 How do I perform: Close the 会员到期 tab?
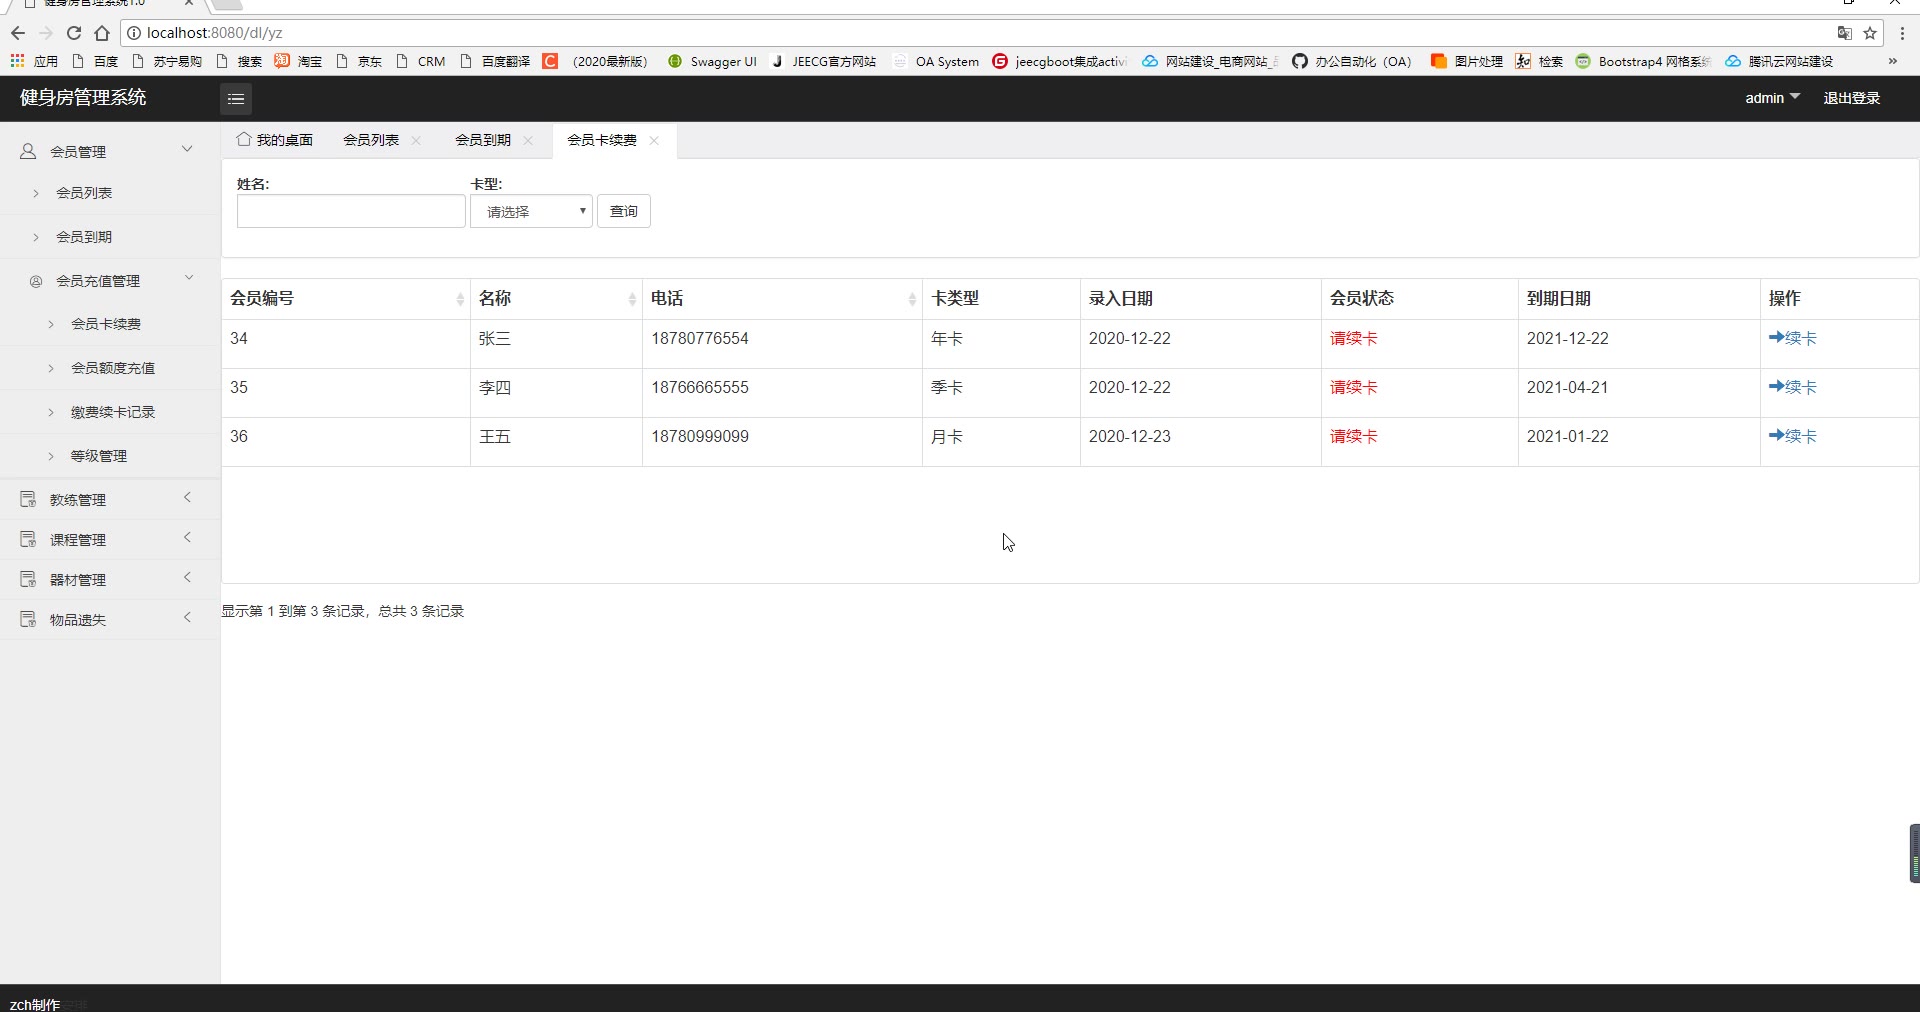click(528, 140)
